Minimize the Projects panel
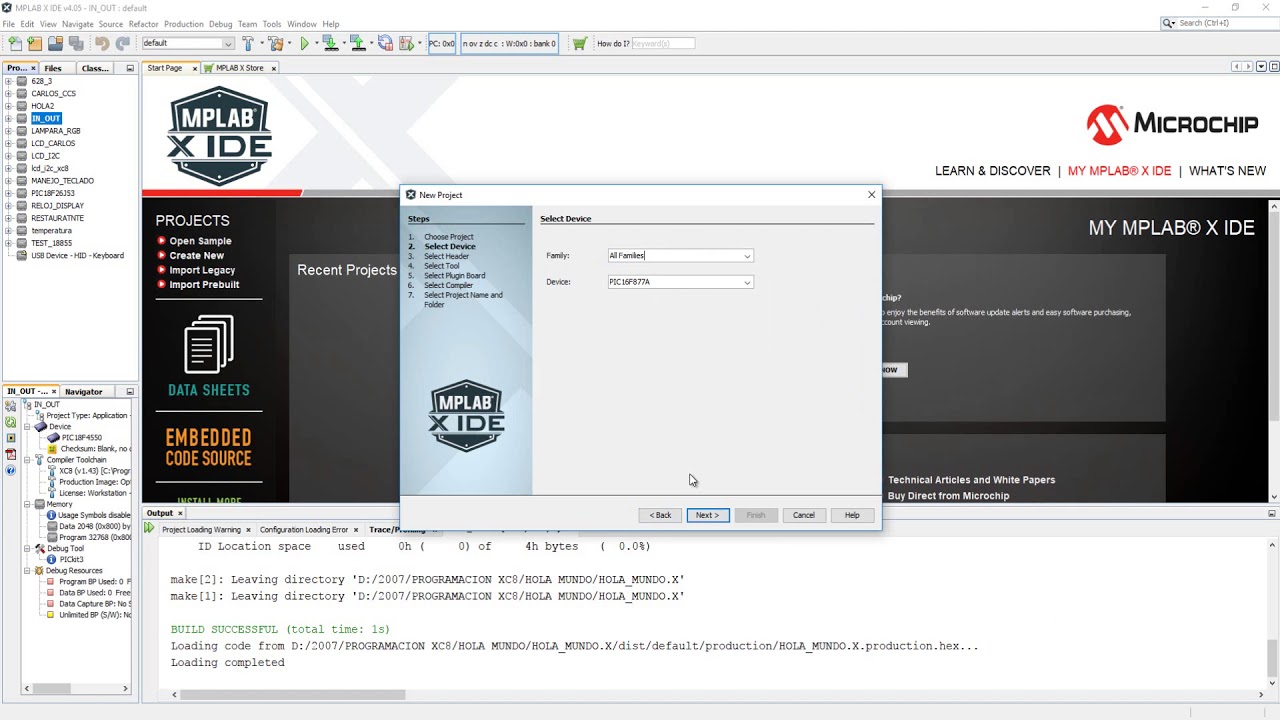 pos(129,68)
